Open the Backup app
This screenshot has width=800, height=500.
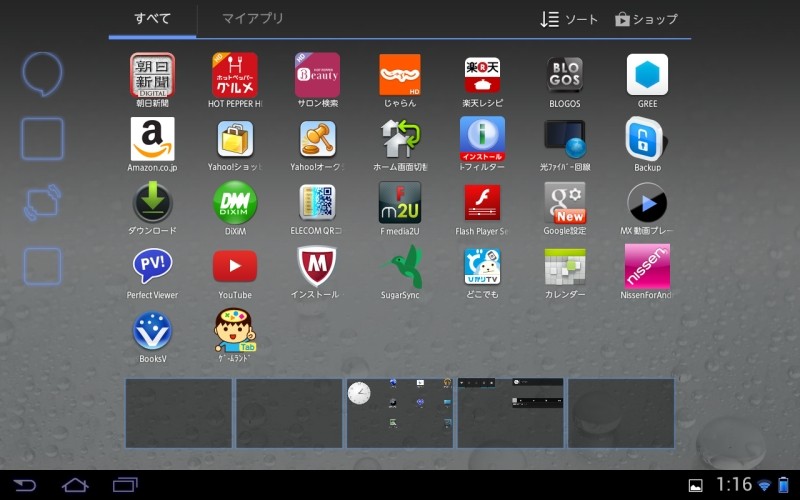(x=647, y=139)
